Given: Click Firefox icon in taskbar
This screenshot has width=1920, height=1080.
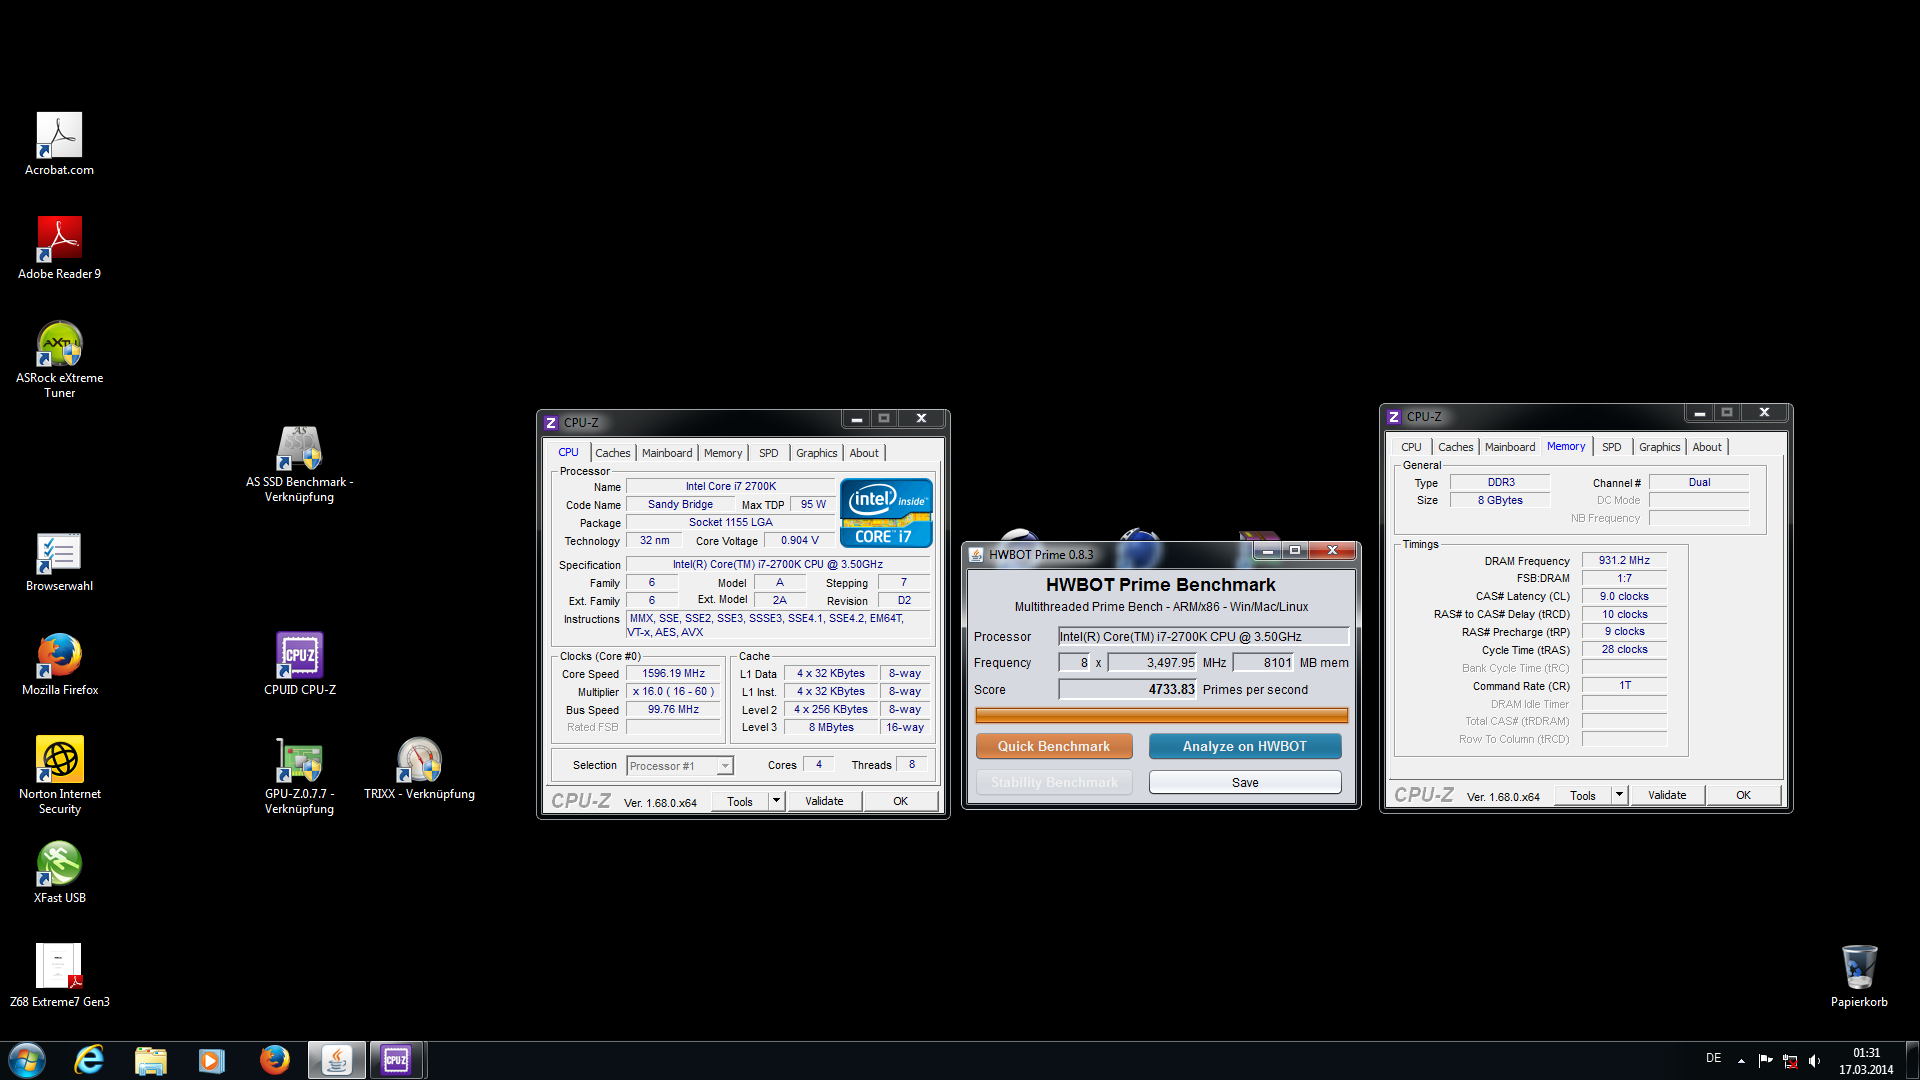Looking at the screenshot, I should coord(274,1060).
